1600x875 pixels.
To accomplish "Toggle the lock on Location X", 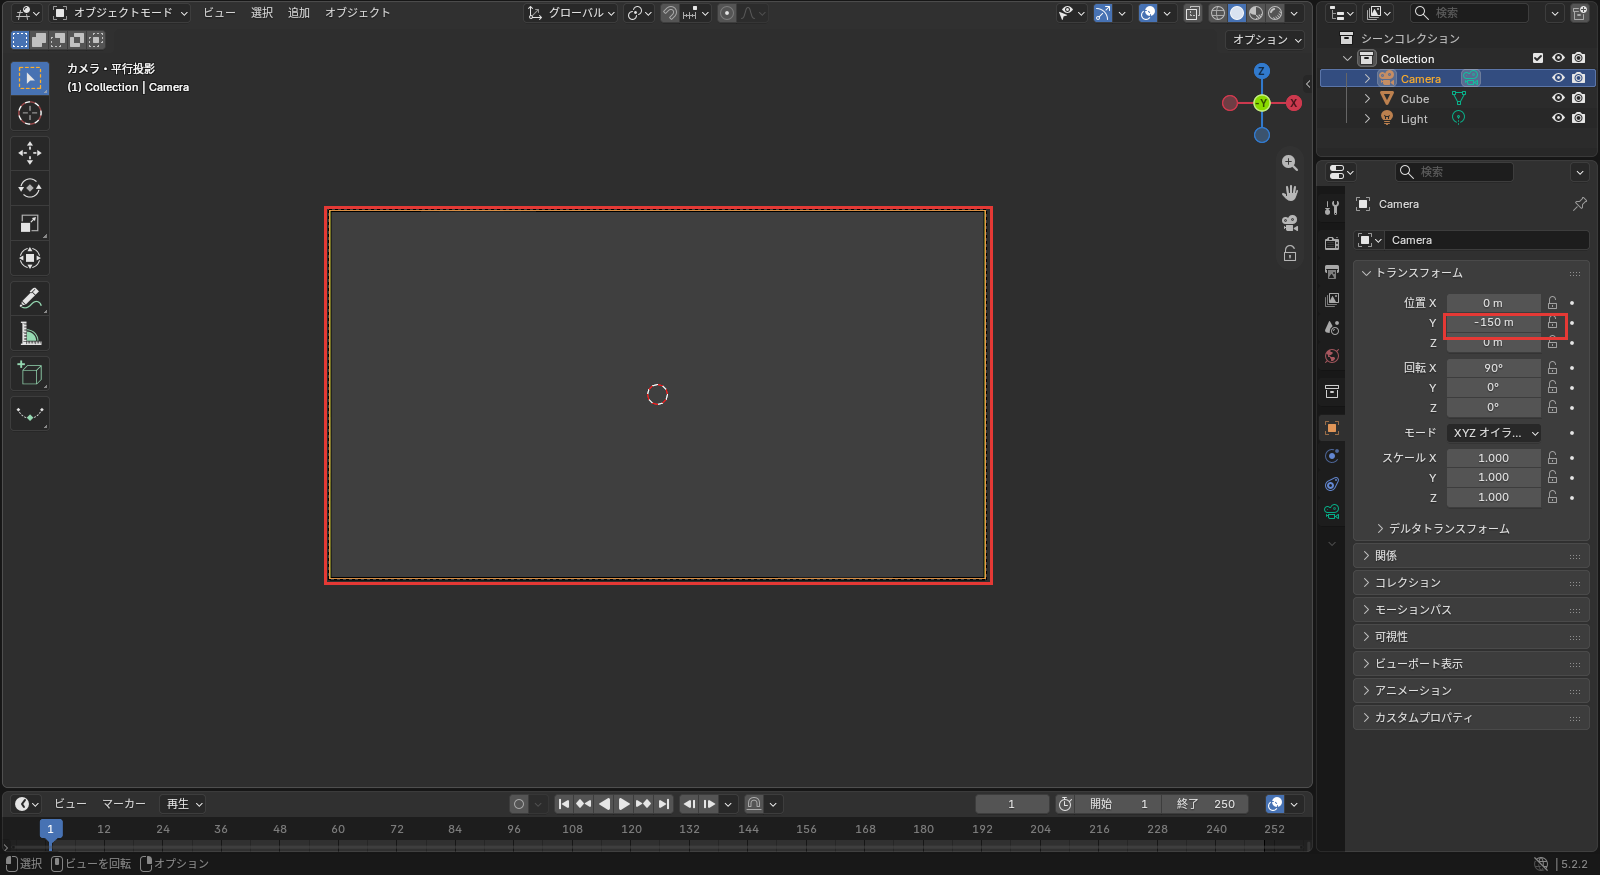I will [1552, 303].
